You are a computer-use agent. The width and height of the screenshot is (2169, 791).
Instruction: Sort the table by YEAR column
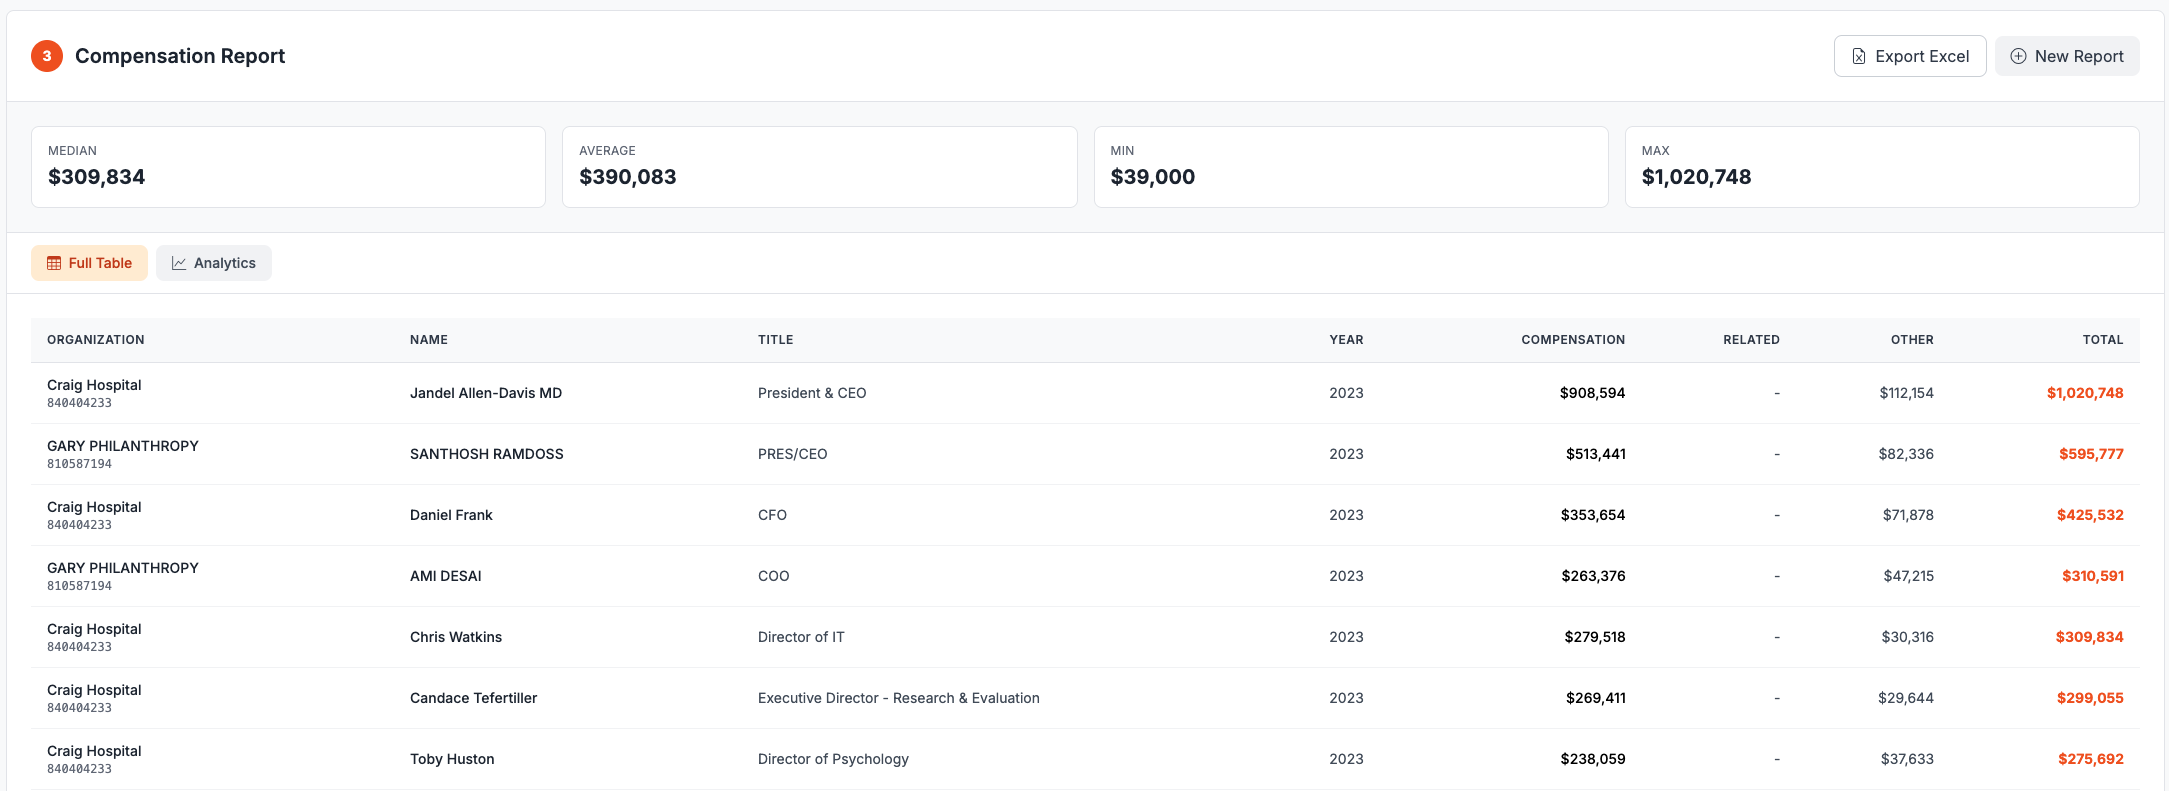[1346, 340]
